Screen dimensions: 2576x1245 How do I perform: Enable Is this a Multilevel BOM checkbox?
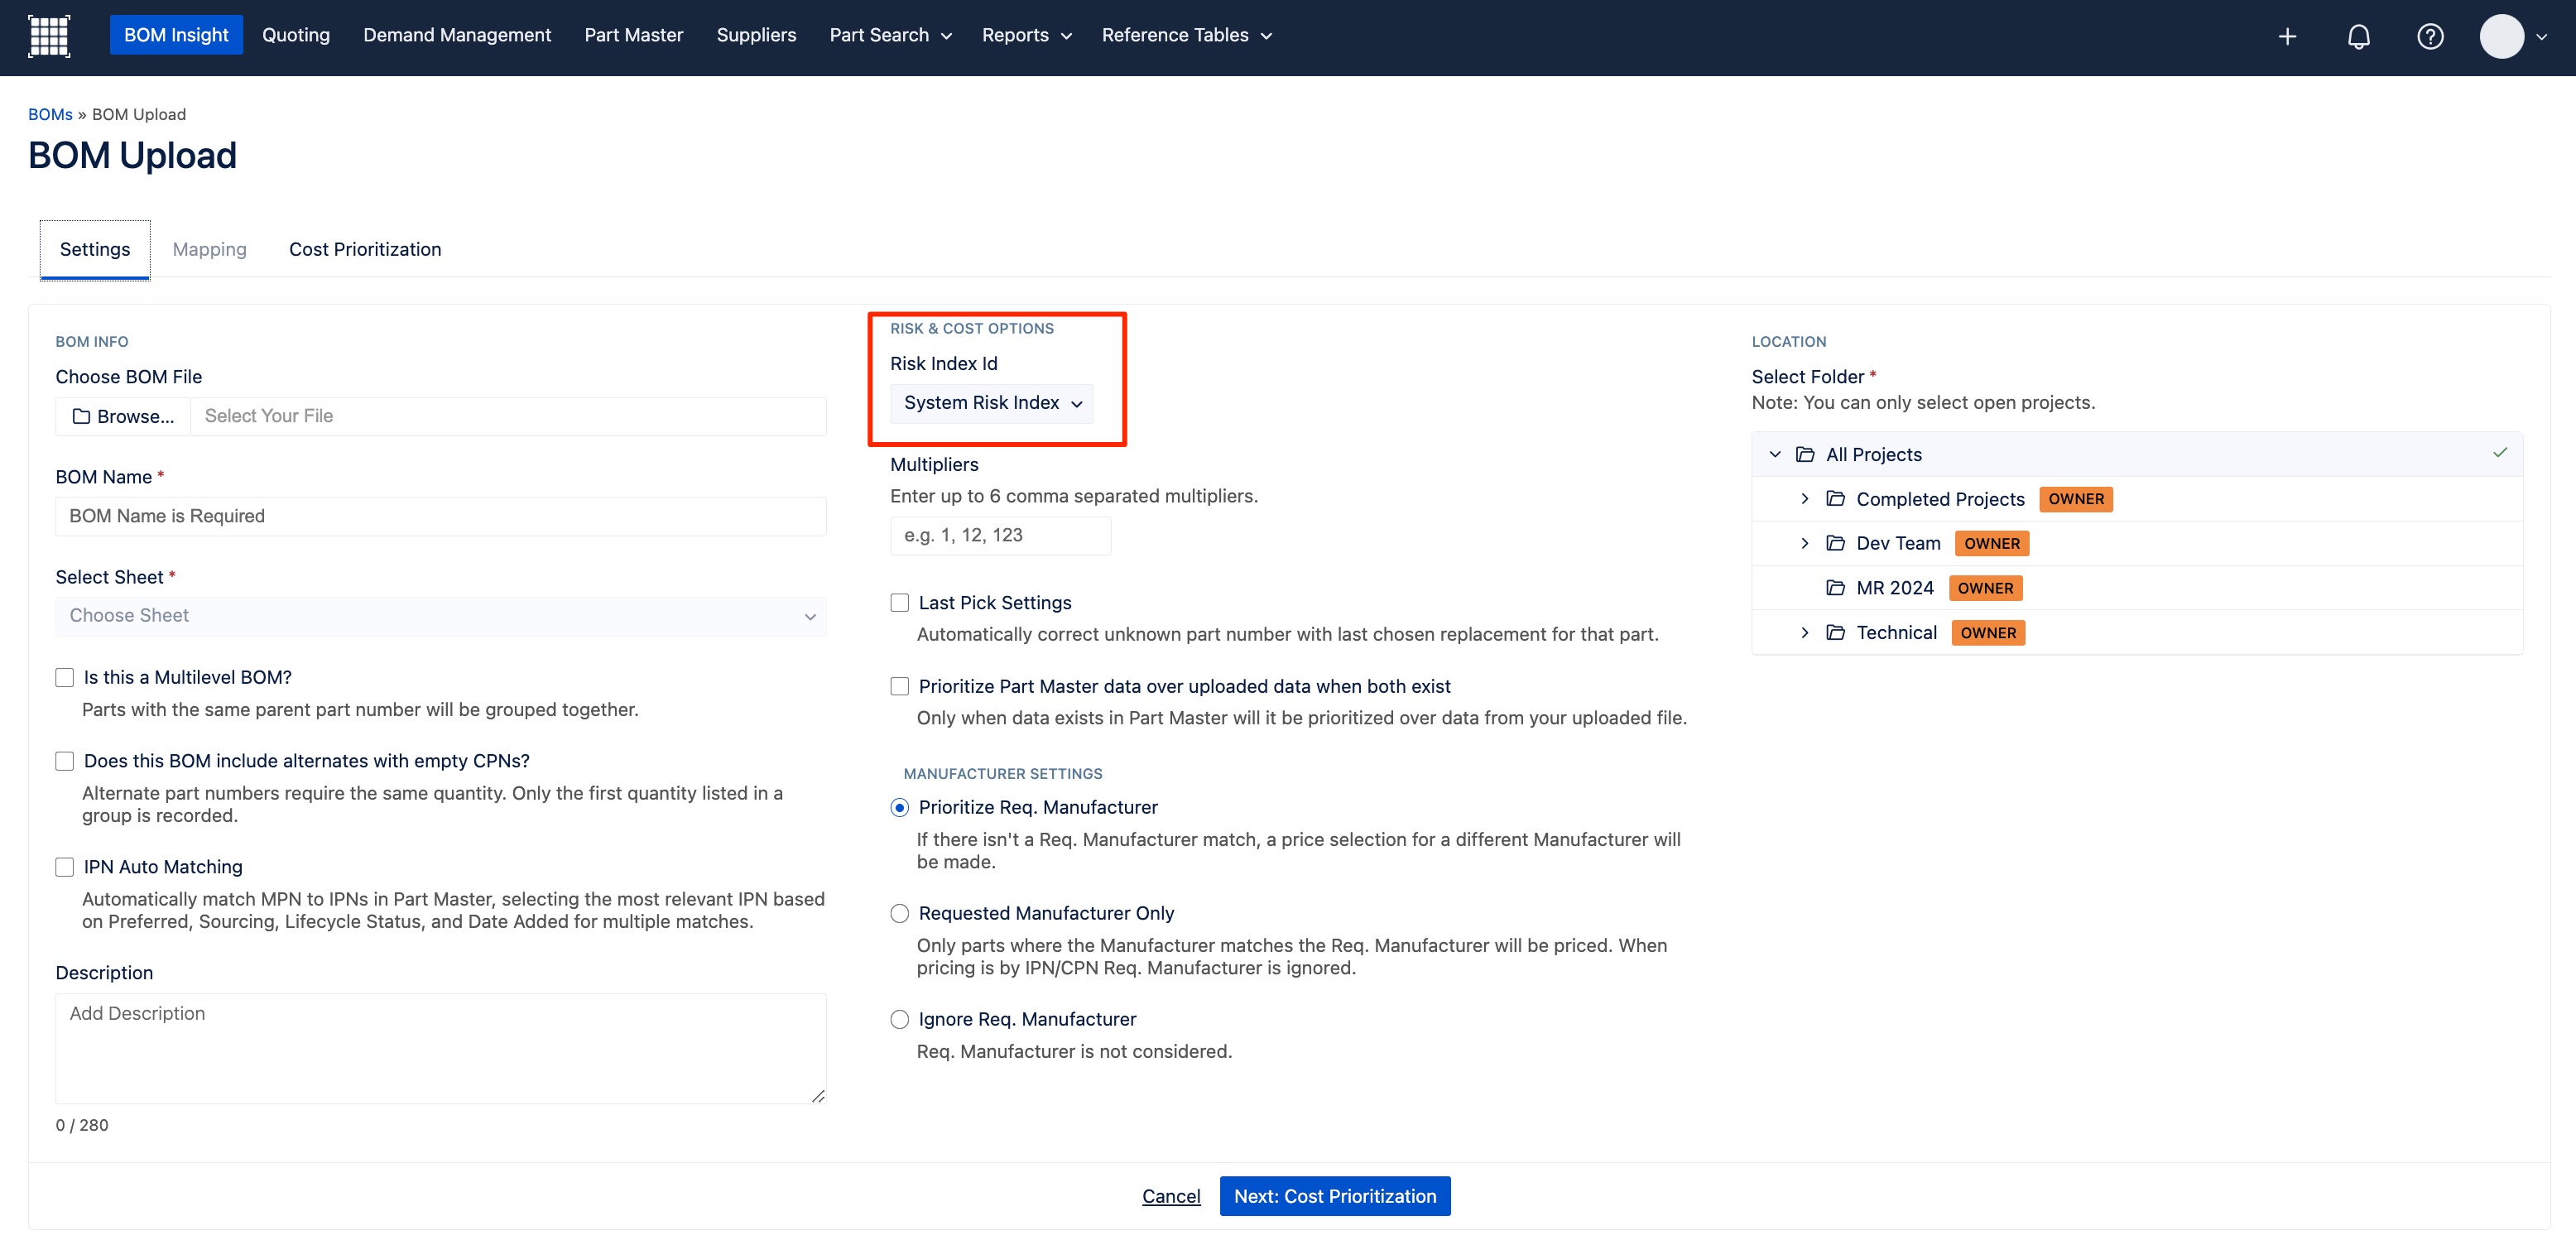click(65, 677)
